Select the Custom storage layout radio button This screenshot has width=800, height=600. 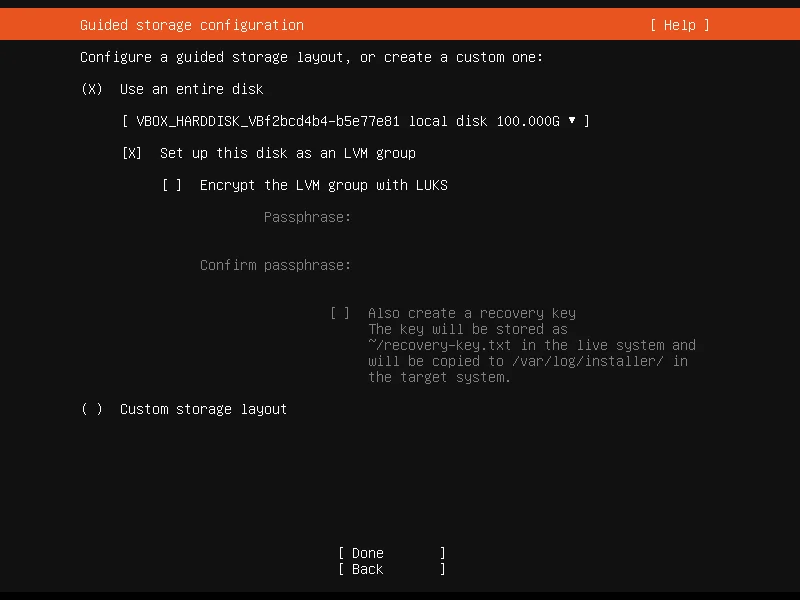[x=92, y=409]
